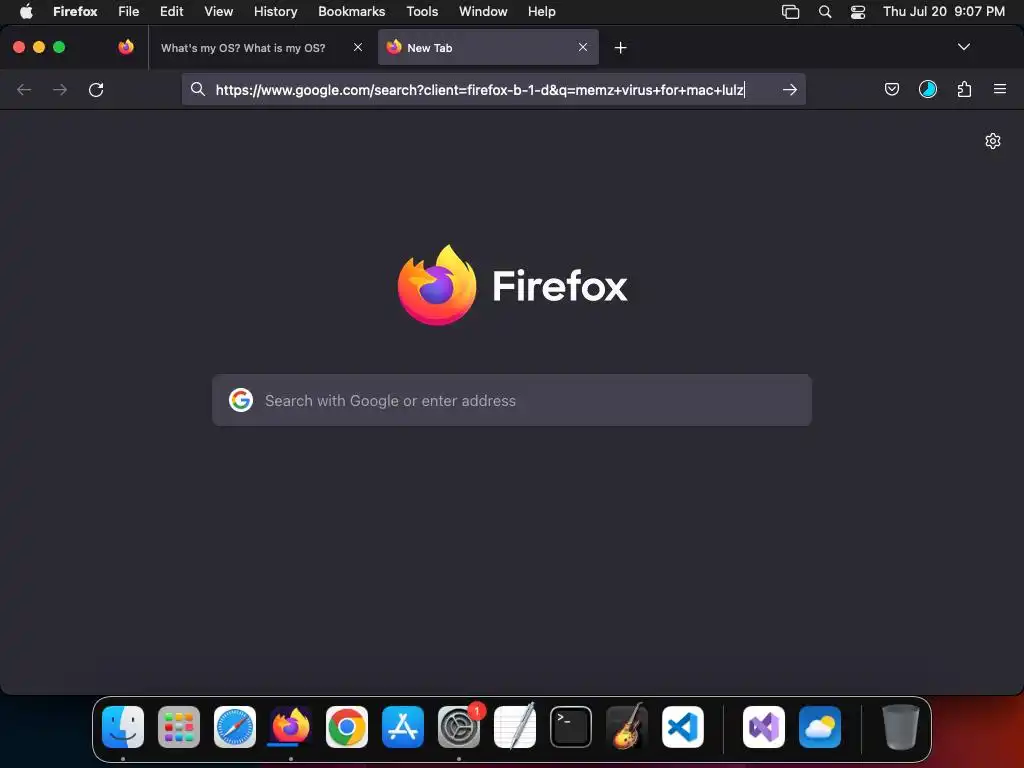Open Control Center in menu bar
The width and height of the screenshot is (1024, 768).
[x=857, y=12]
